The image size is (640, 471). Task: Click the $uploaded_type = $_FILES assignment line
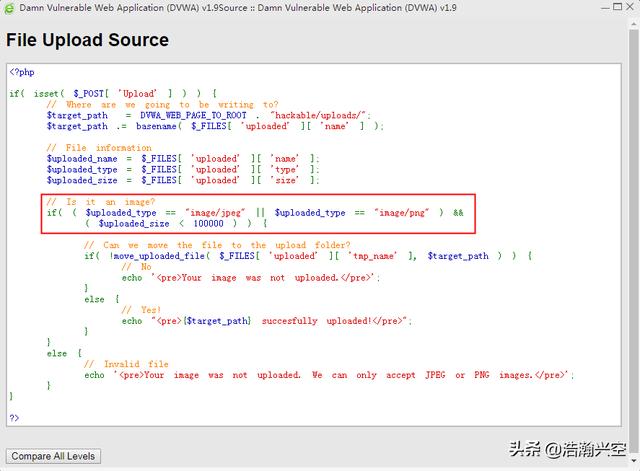(183, 169)
